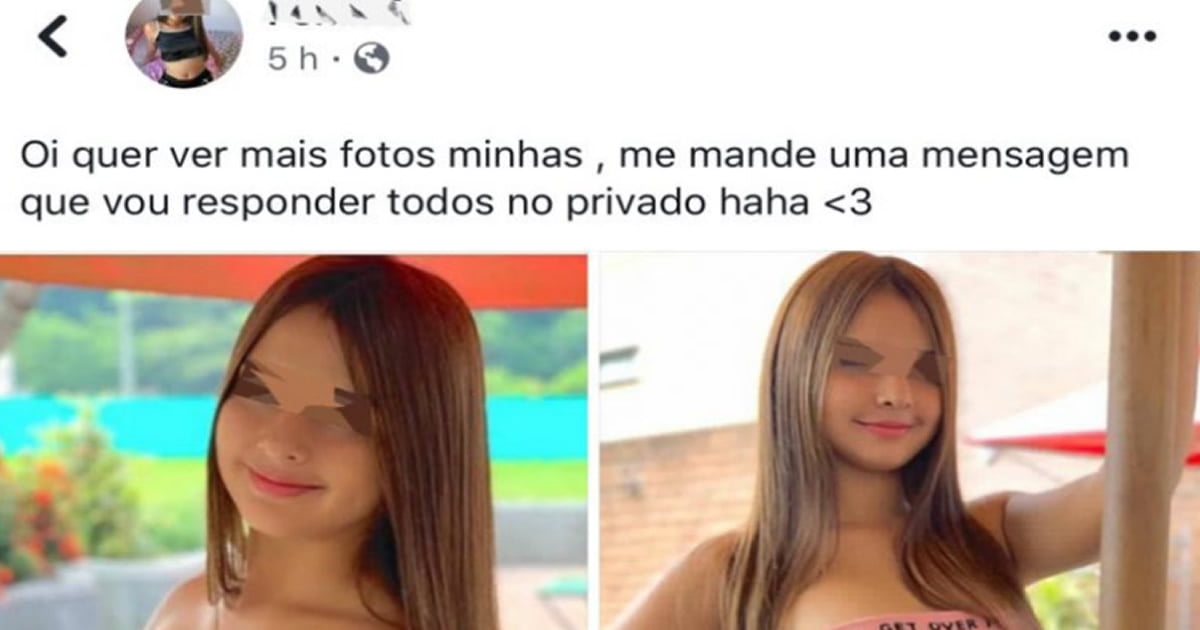The width and height of the screenshot is (1200, 630).
Task: Open the left photo in the post
Action: click(293, 441)
